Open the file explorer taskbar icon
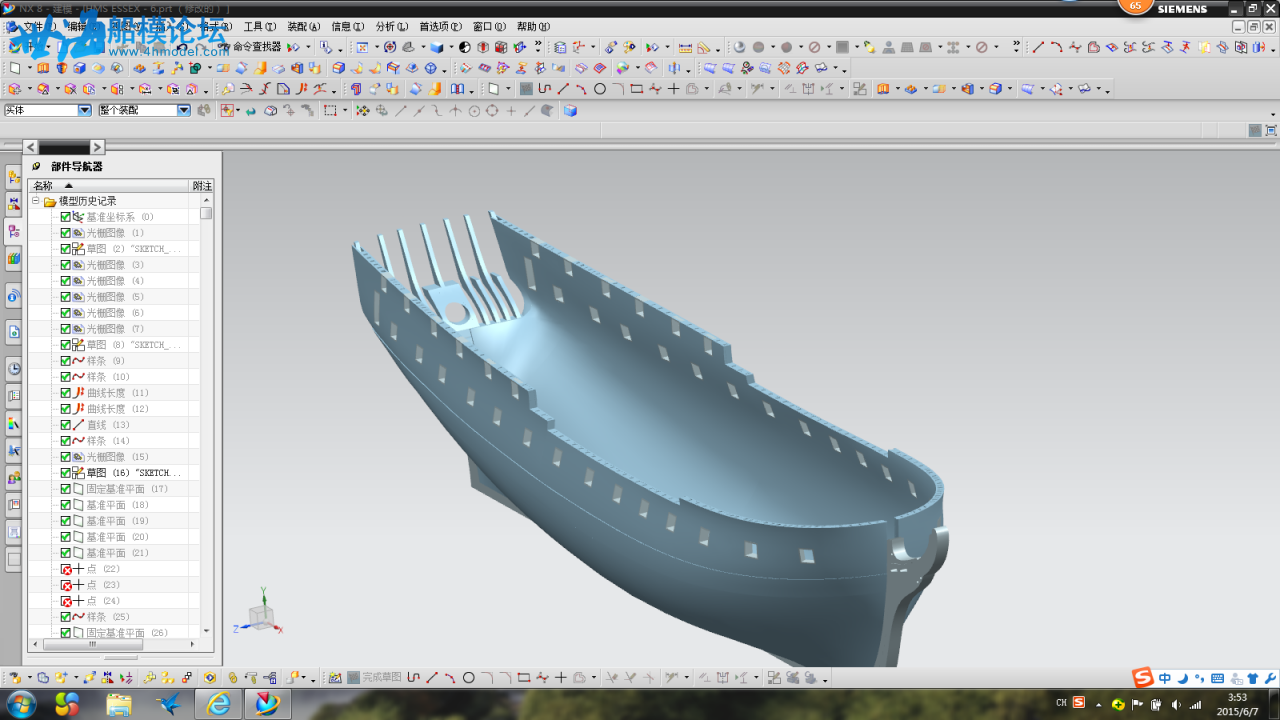Image resolution: width=1280 pixels, height=720 pixels. click(x=119, y=704)
